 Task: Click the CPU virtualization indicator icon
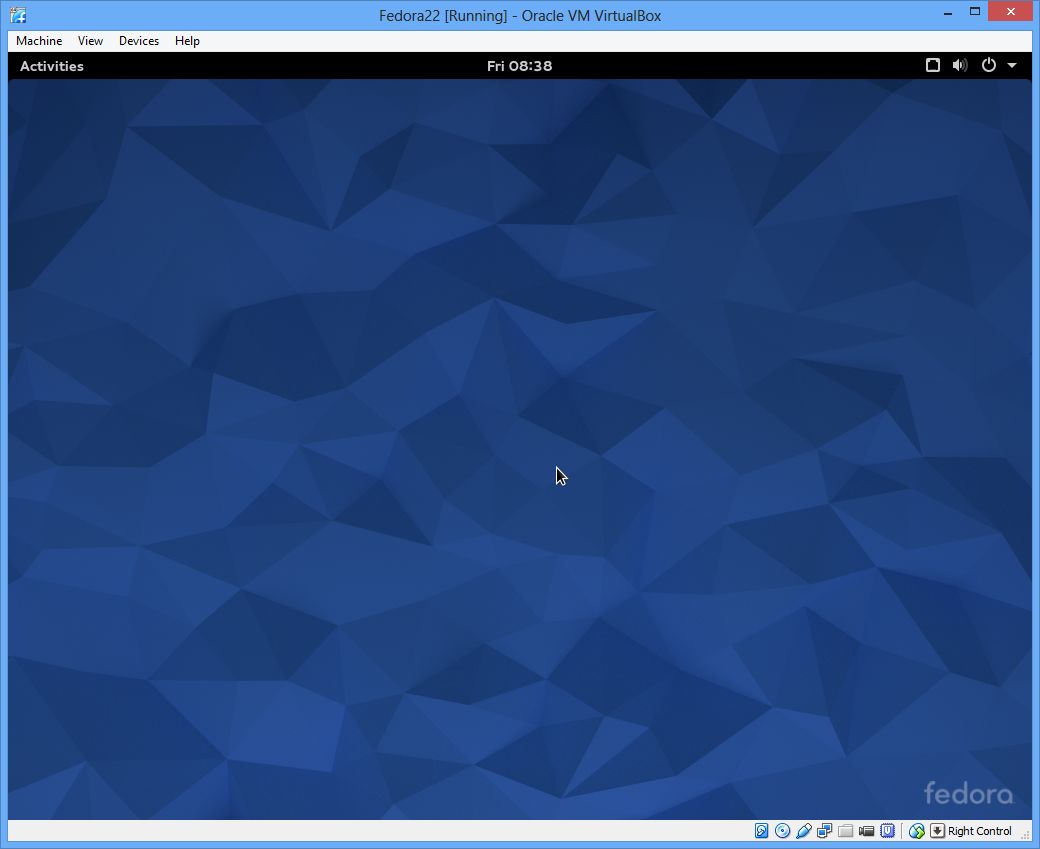pyautogui.click(x=887, y=830)
